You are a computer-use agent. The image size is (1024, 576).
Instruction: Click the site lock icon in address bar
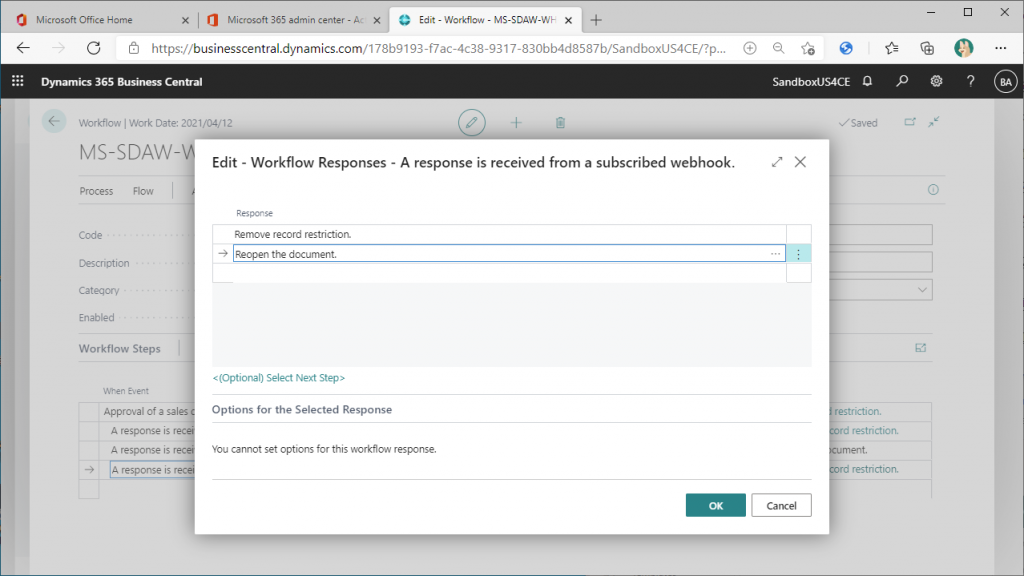tap(134, 48)
